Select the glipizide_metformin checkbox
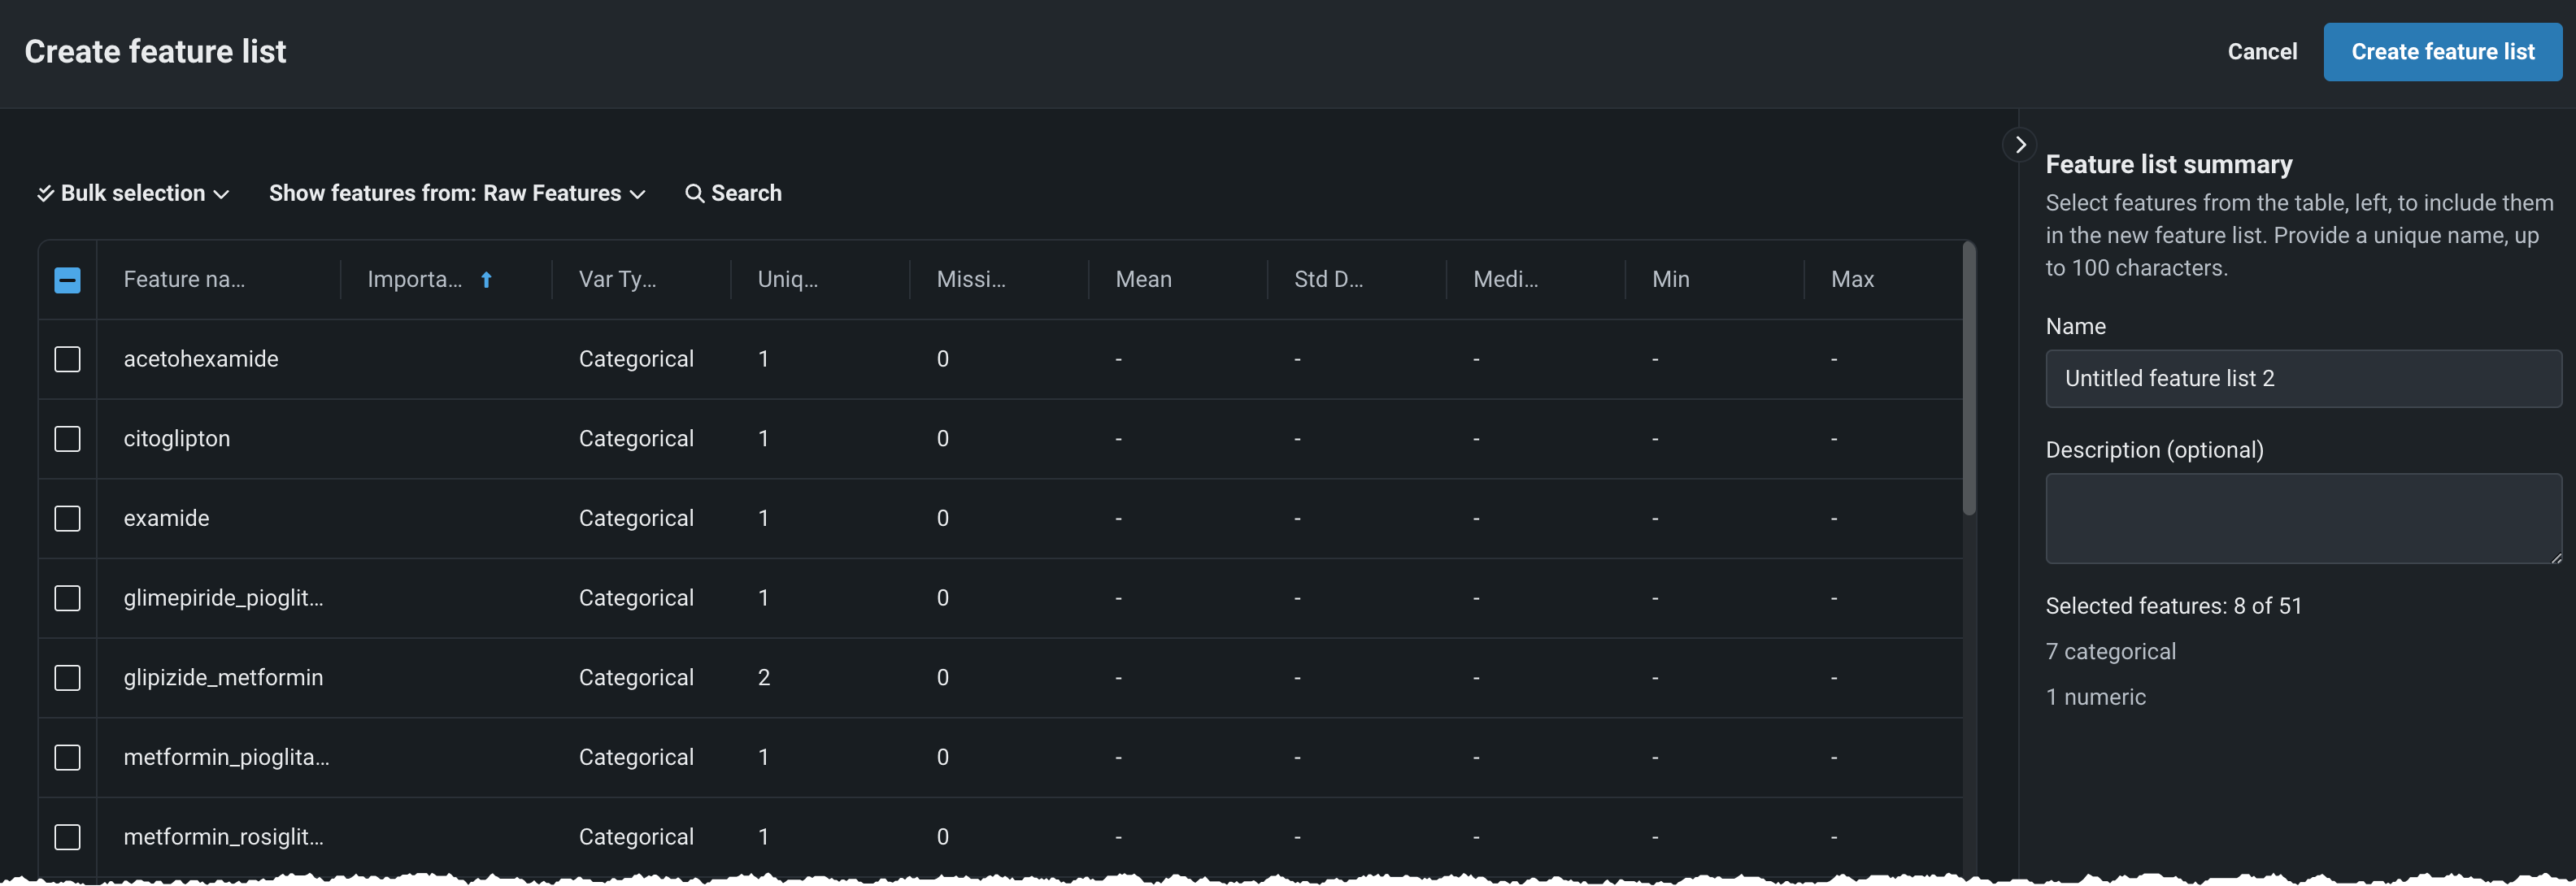The height and width of the screenshot is (886, 2576). [x=67, y=678]
